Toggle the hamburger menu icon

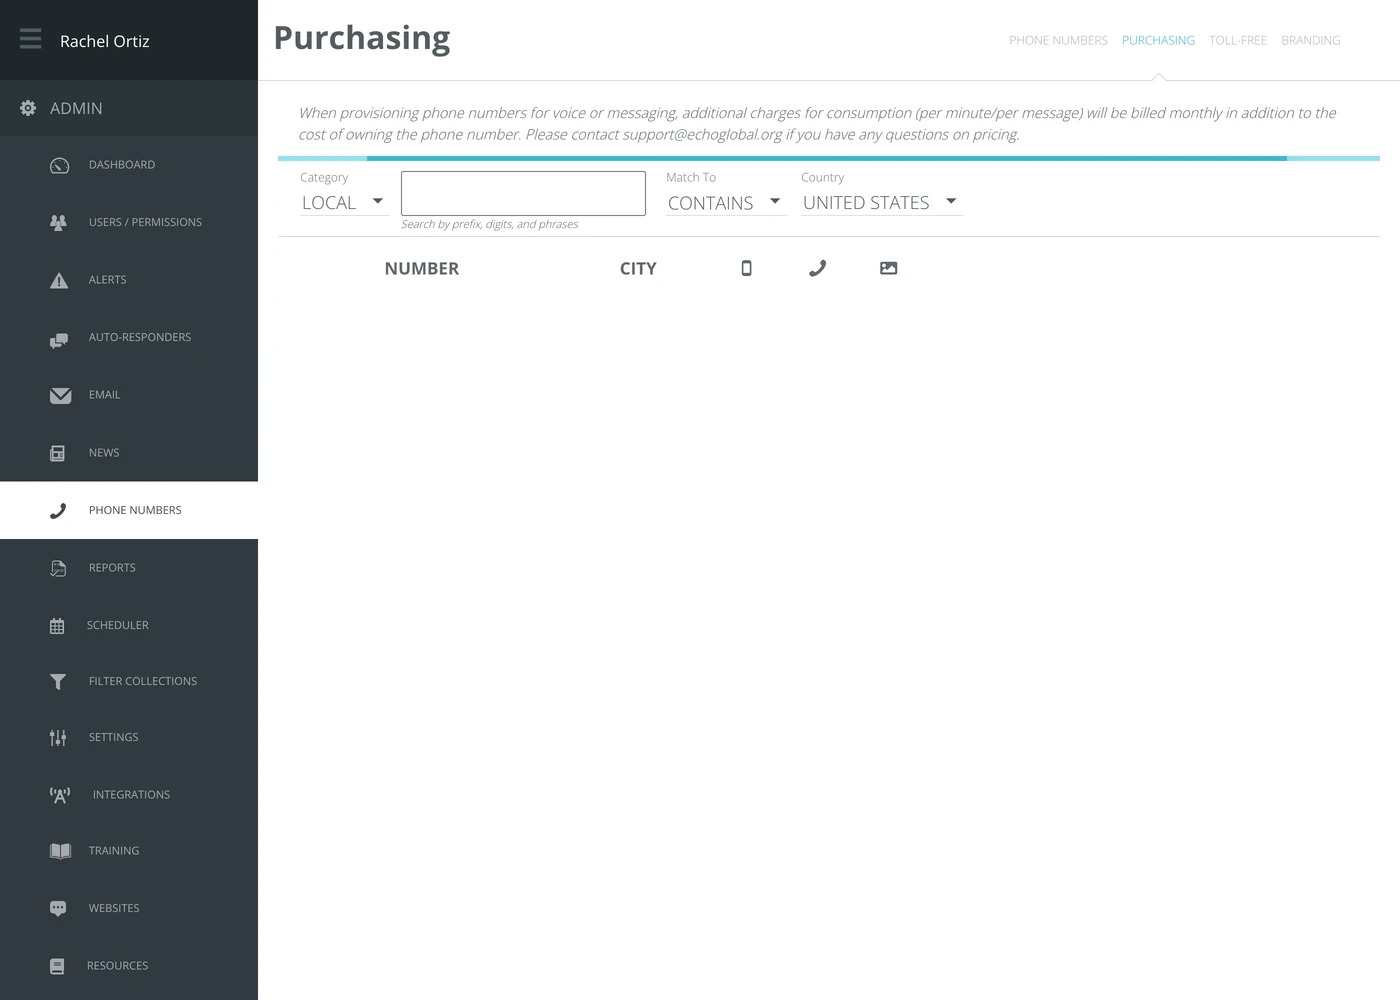pos(31,39)
